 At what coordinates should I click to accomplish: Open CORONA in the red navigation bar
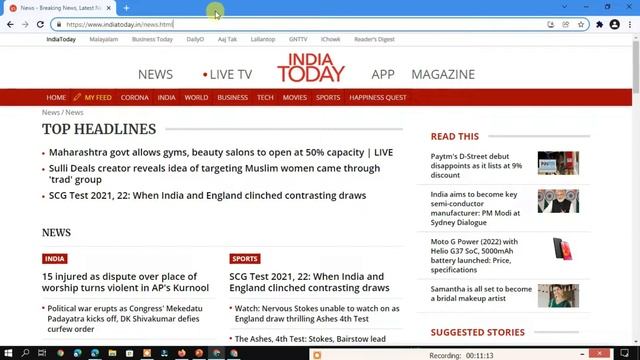click(x=135, y=98)
